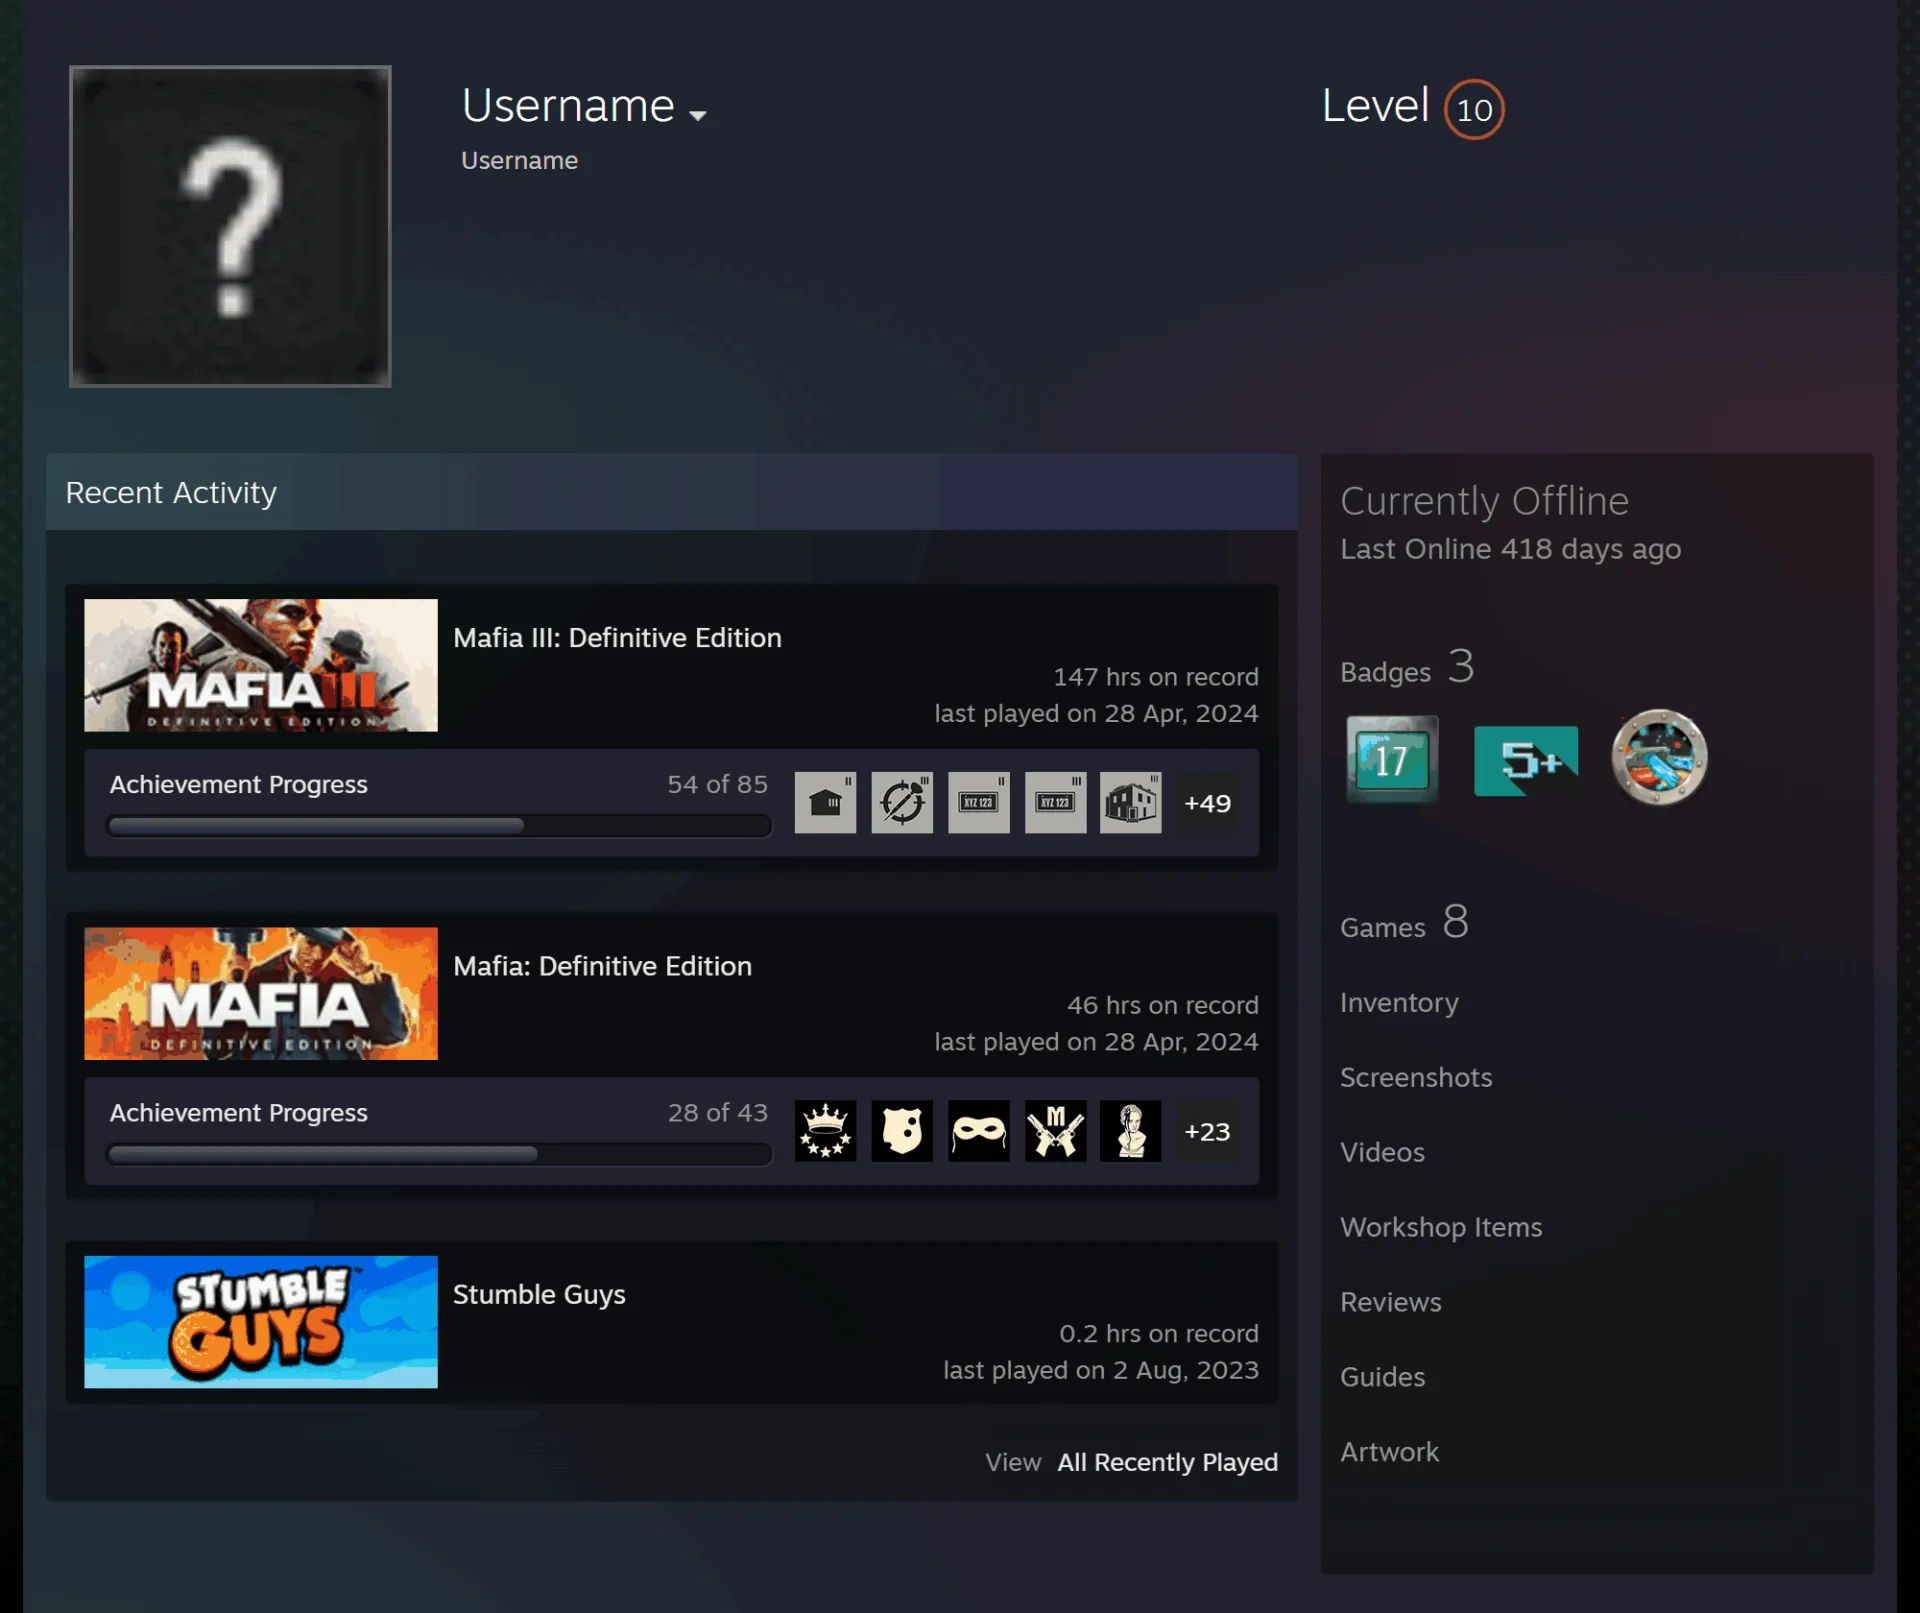This screenshot has height=1613, width=1920.
Task: Click the '147 hrs on record' text
Action: point(1155,677)
